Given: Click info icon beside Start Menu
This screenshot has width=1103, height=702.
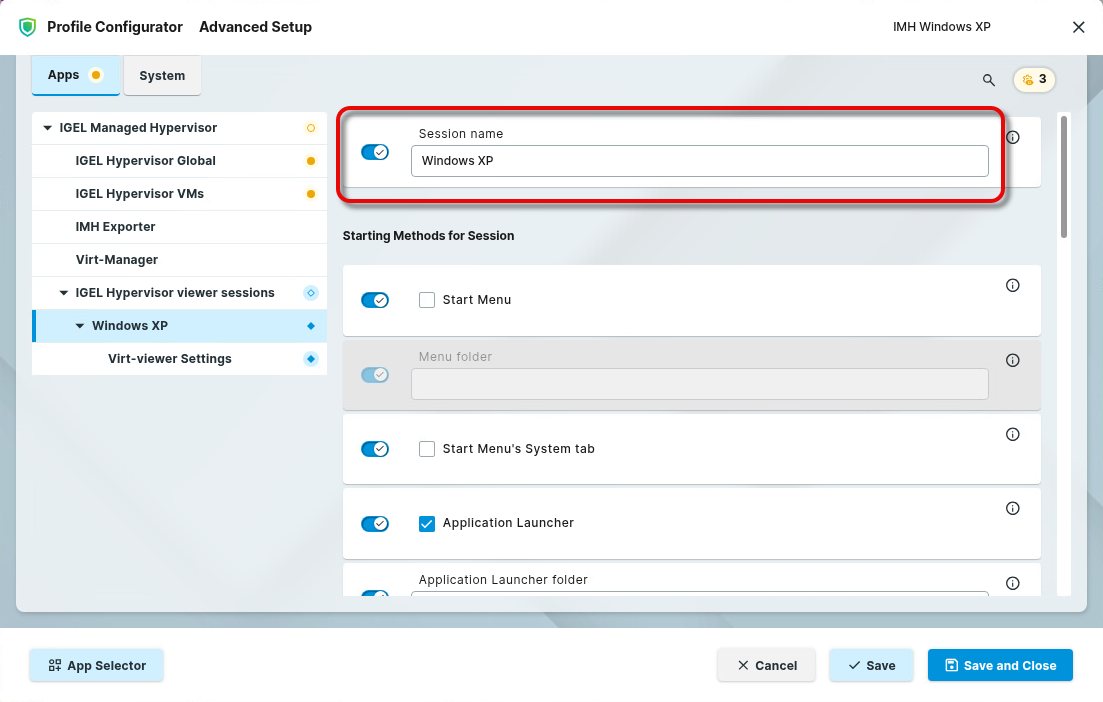Looking at the screenshot, I should (x=1012, y=286).
